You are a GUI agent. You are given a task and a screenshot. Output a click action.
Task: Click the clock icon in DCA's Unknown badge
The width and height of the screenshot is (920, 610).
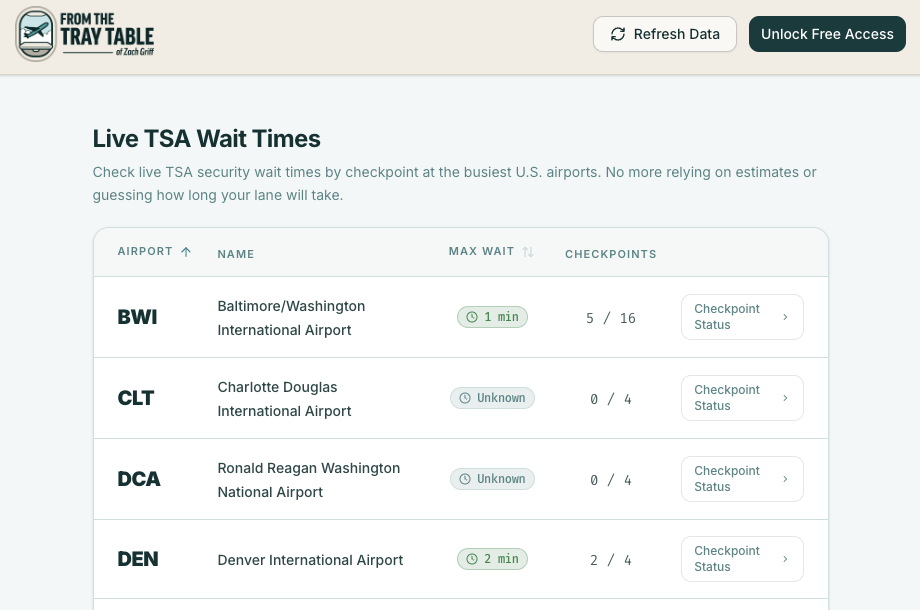464,479
